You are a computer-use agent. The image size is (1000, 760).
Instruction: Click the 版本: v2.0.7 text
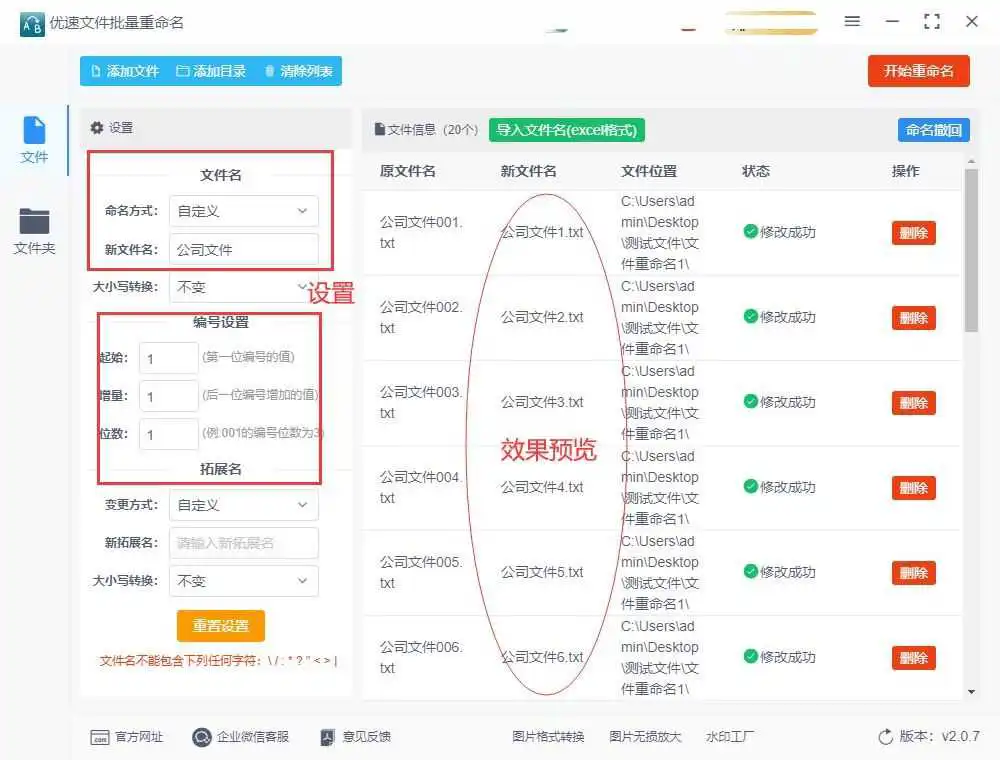pos(939,736)
